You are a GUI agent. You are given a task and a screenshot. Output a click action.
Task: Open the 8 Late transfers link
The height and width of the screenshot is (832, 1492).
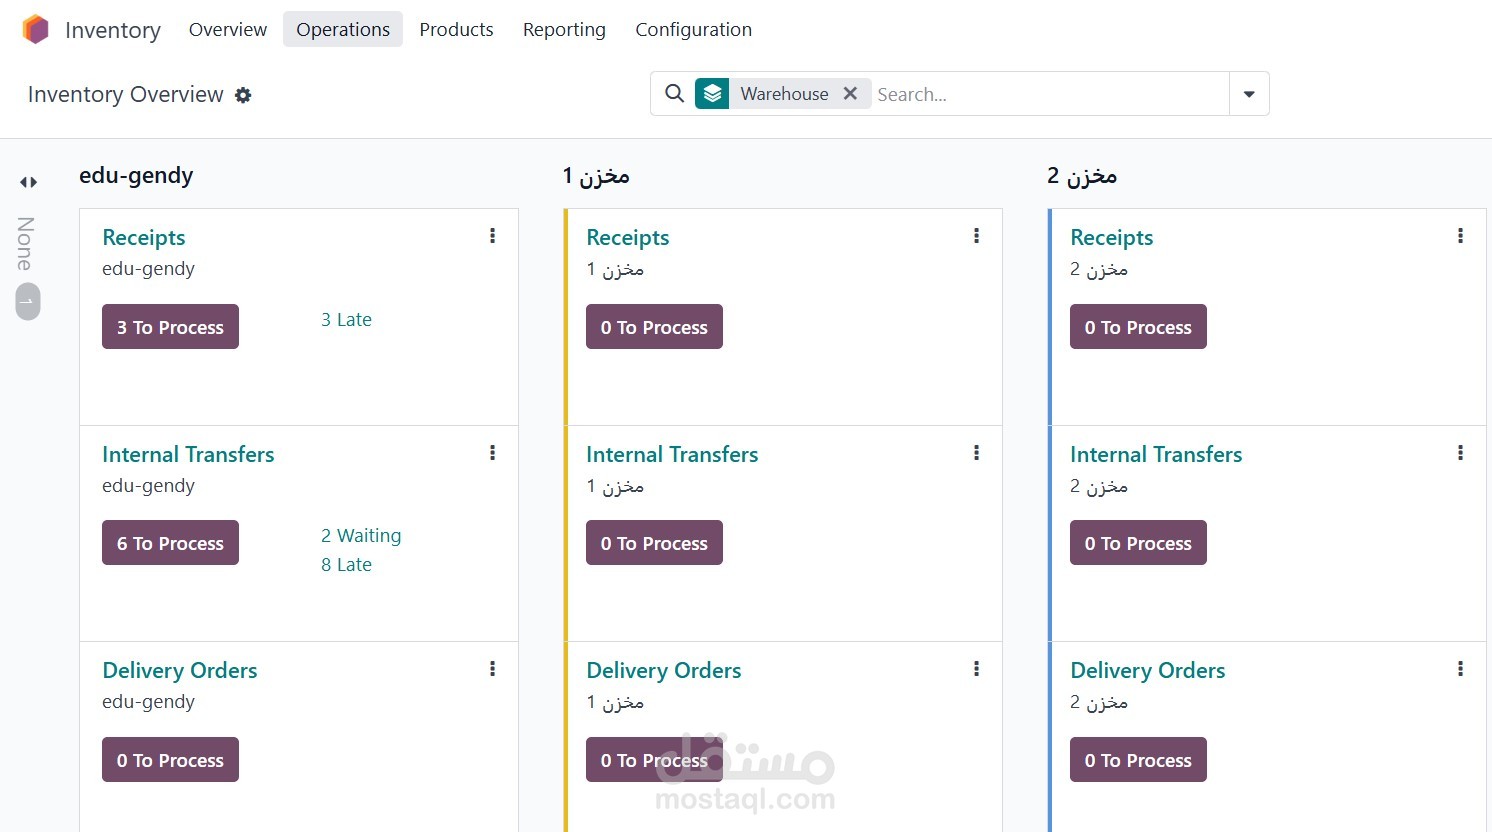[346, 565]
